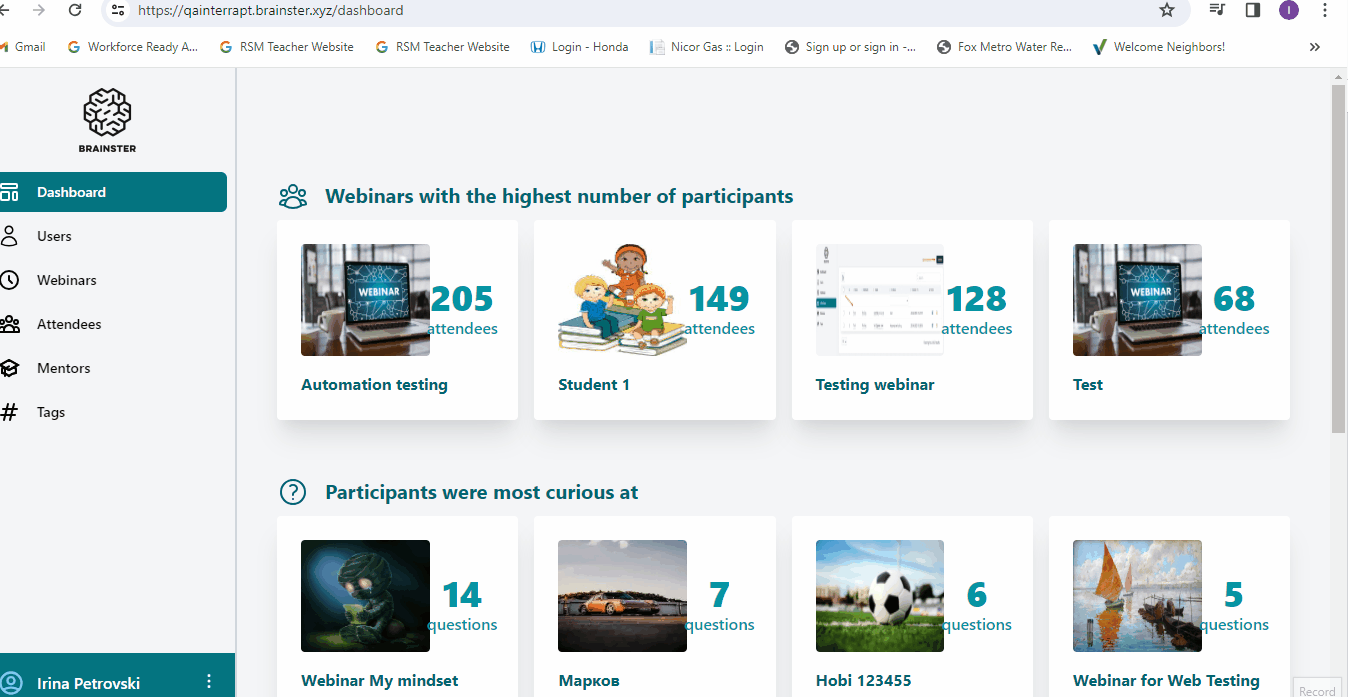This screenshot has width=1348, height=697.
Task: Open Chrome's three-dot options menu
Action: (x=1326, y=10)
